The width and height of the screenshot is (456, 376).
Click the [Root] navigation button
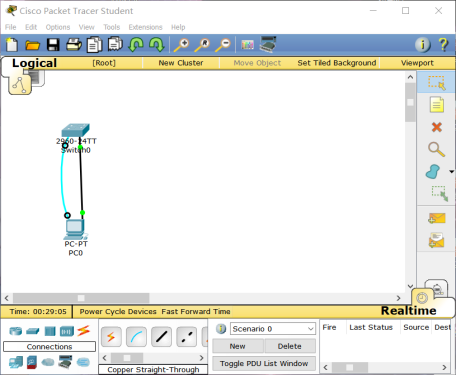[x=104, y=63]
